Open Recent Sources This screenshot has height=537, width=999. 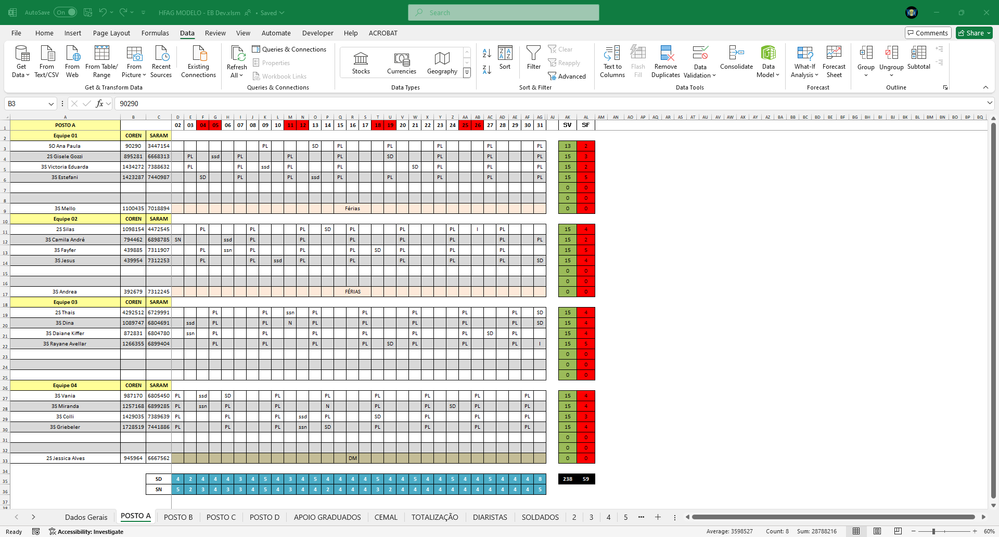pyautogui.click(x=161, y=62)
